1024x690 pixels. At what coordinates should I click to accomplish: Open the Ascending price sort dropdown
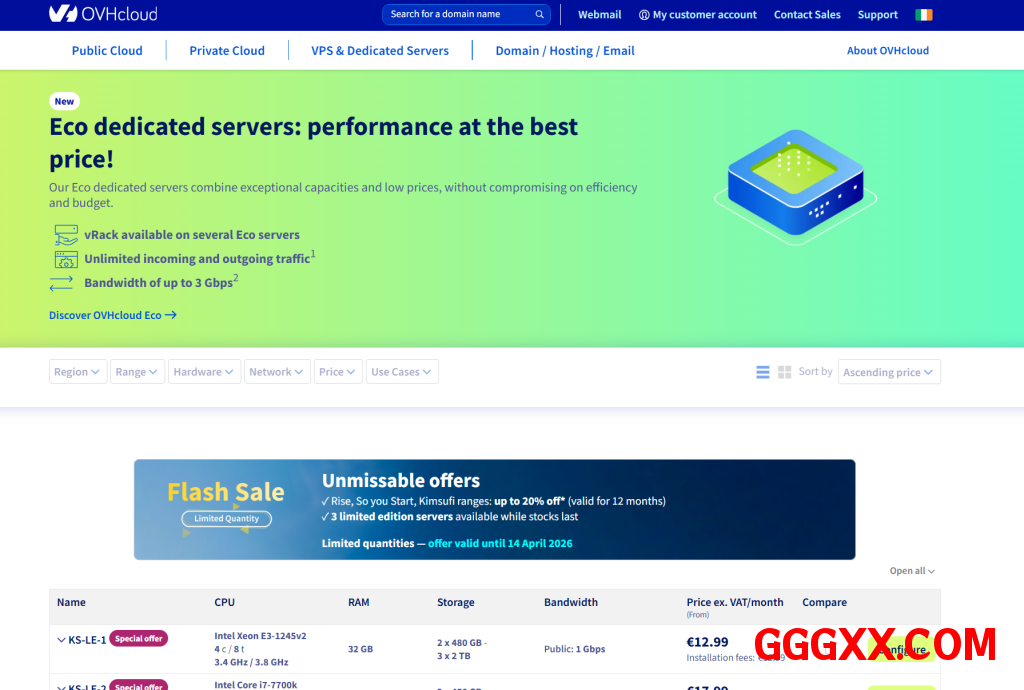click(888, 372)
